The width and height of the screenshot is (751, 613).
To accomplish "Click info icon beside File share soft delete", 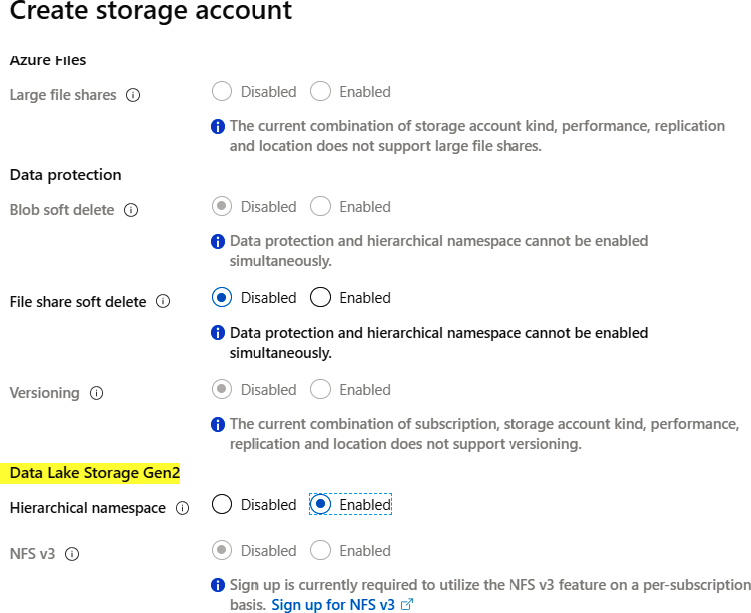I will tap(163, 302).
